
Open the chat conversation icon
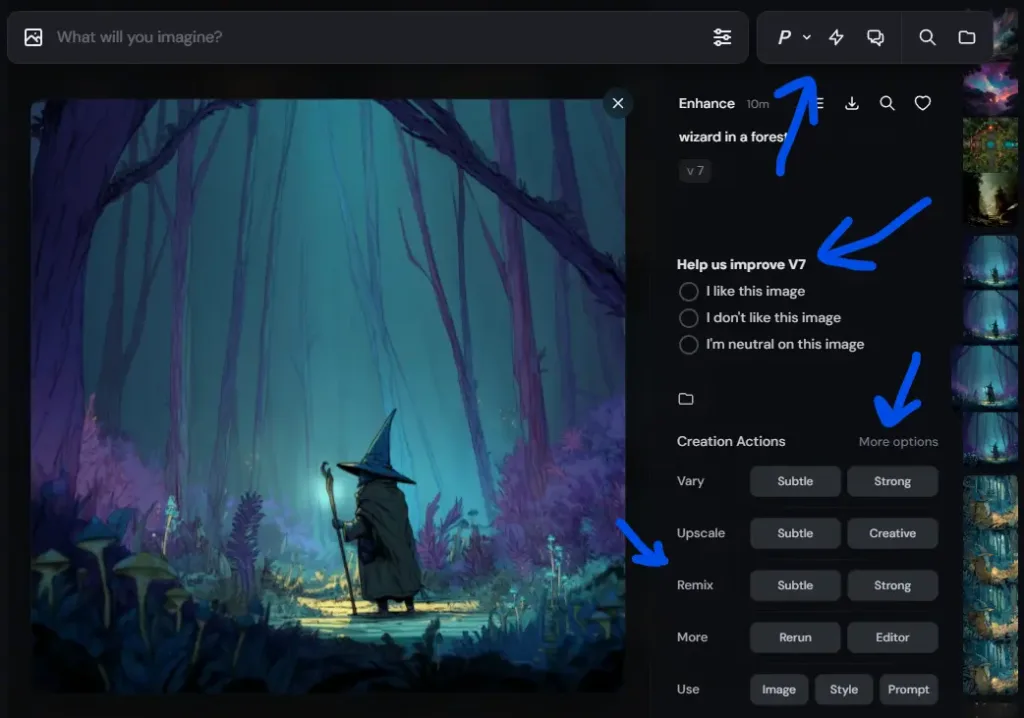pyautogui.click(x=875, y=37)
